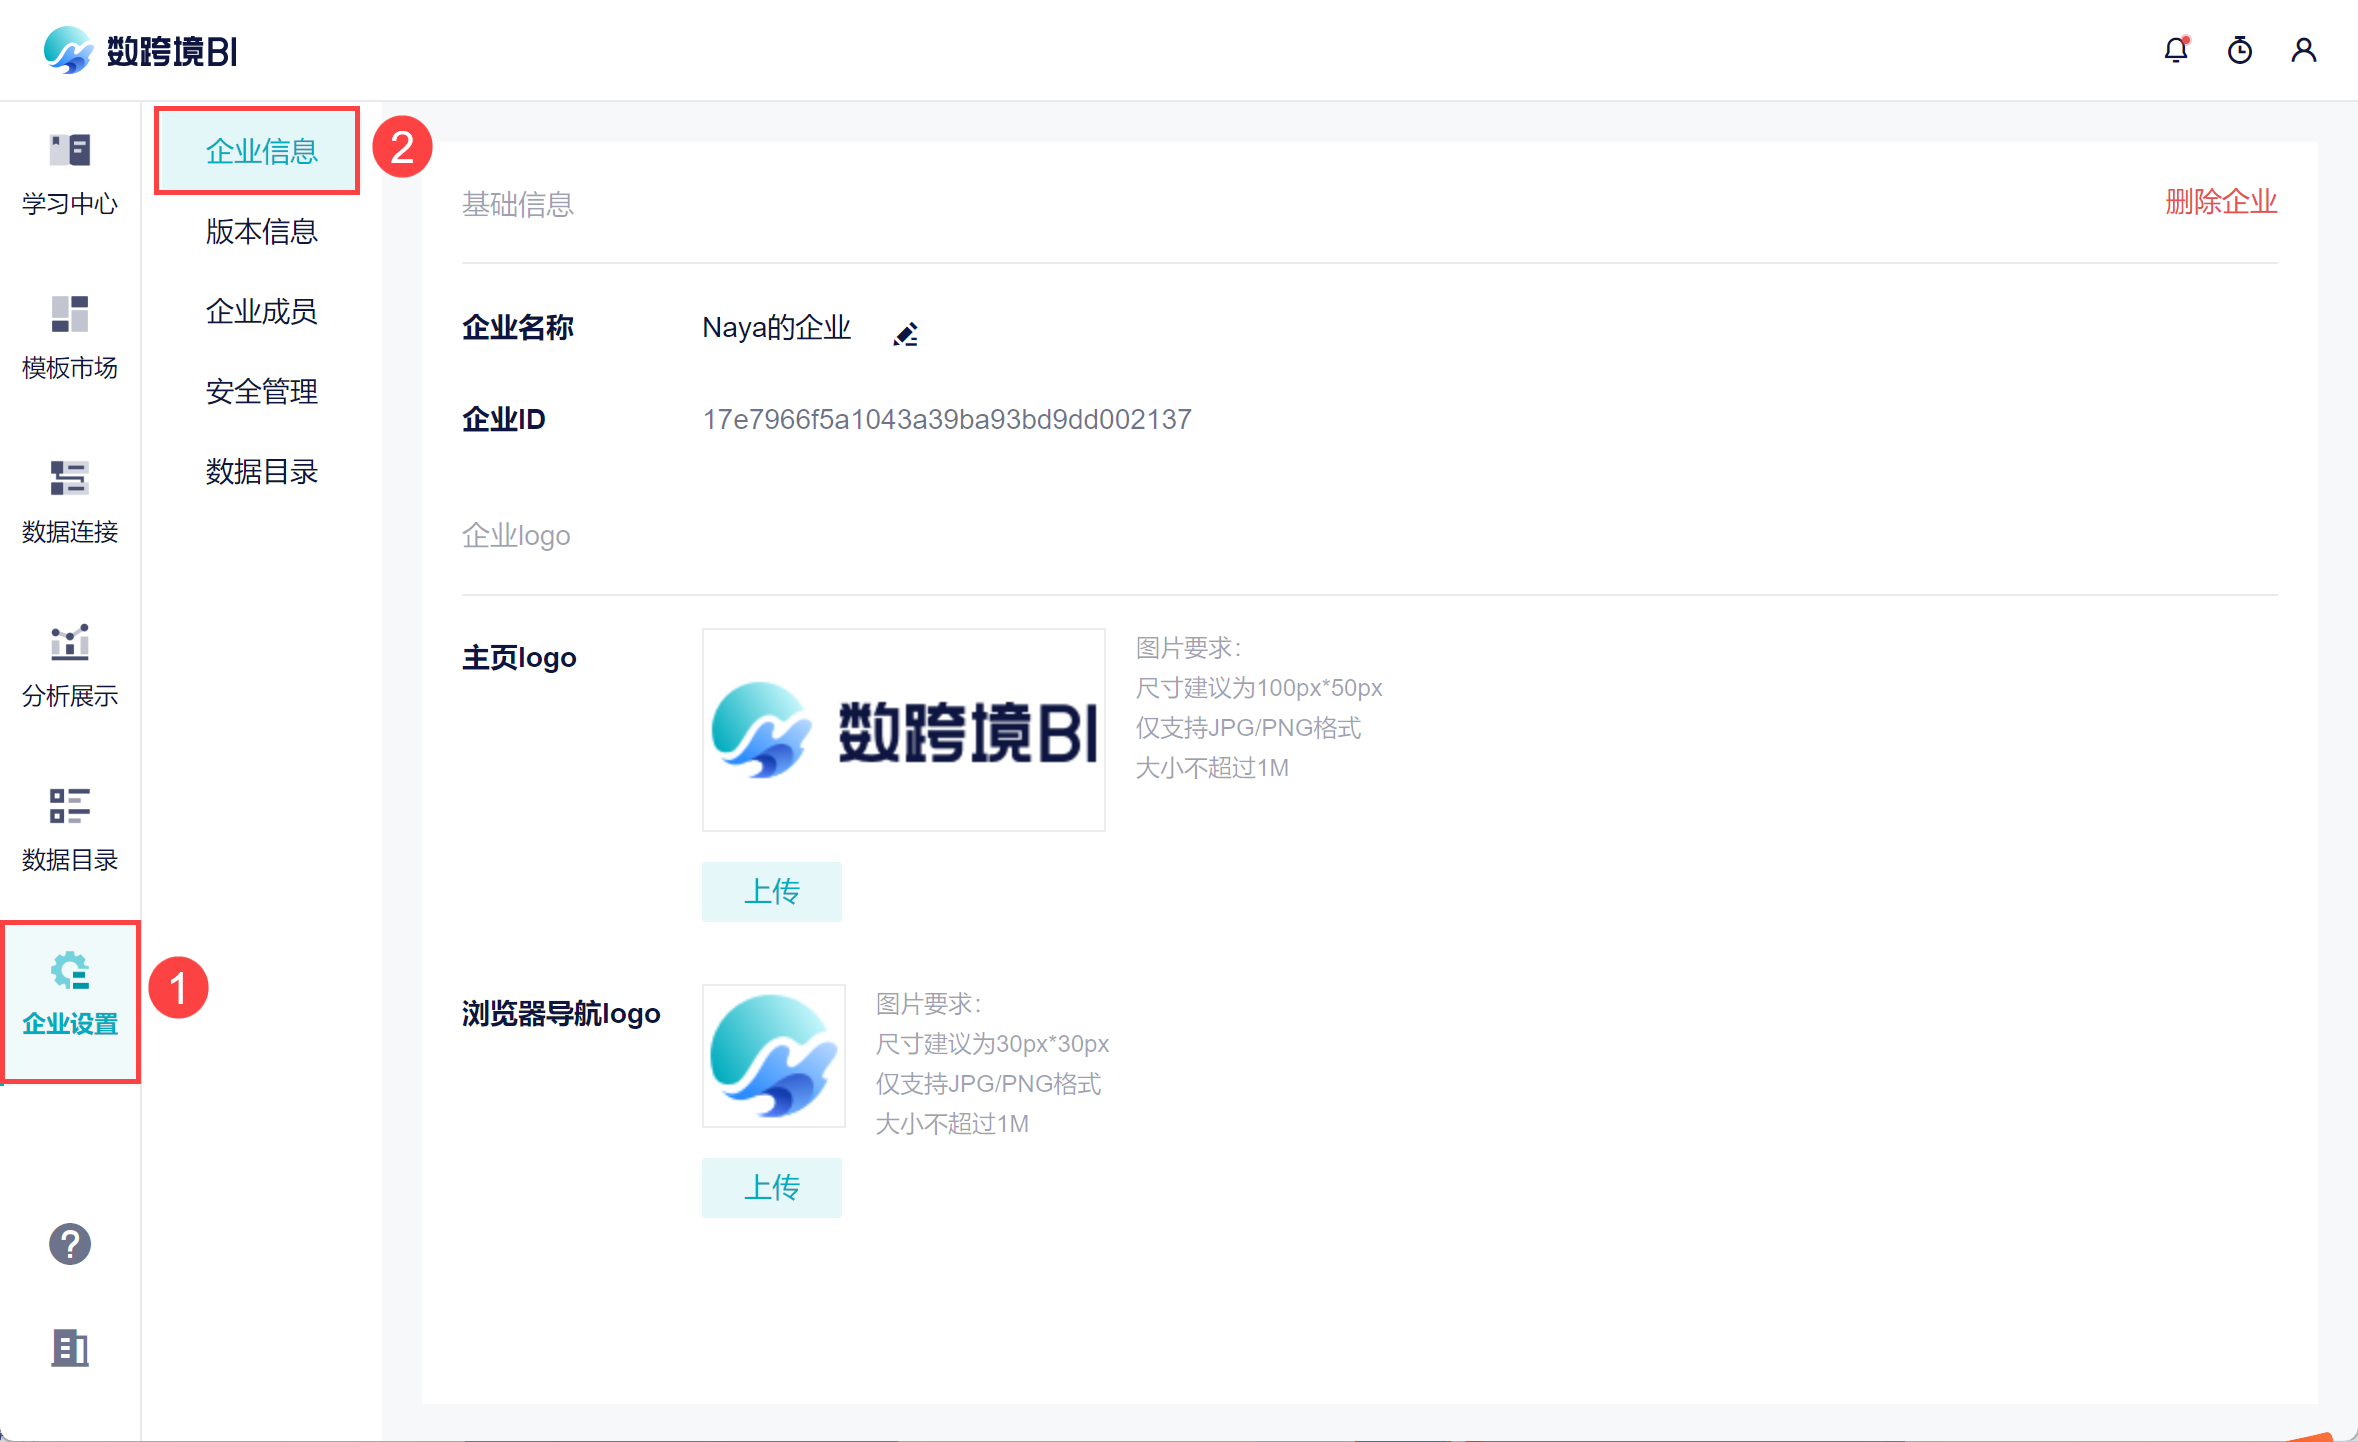Switch to 企业信息 tab

[261, 151]
